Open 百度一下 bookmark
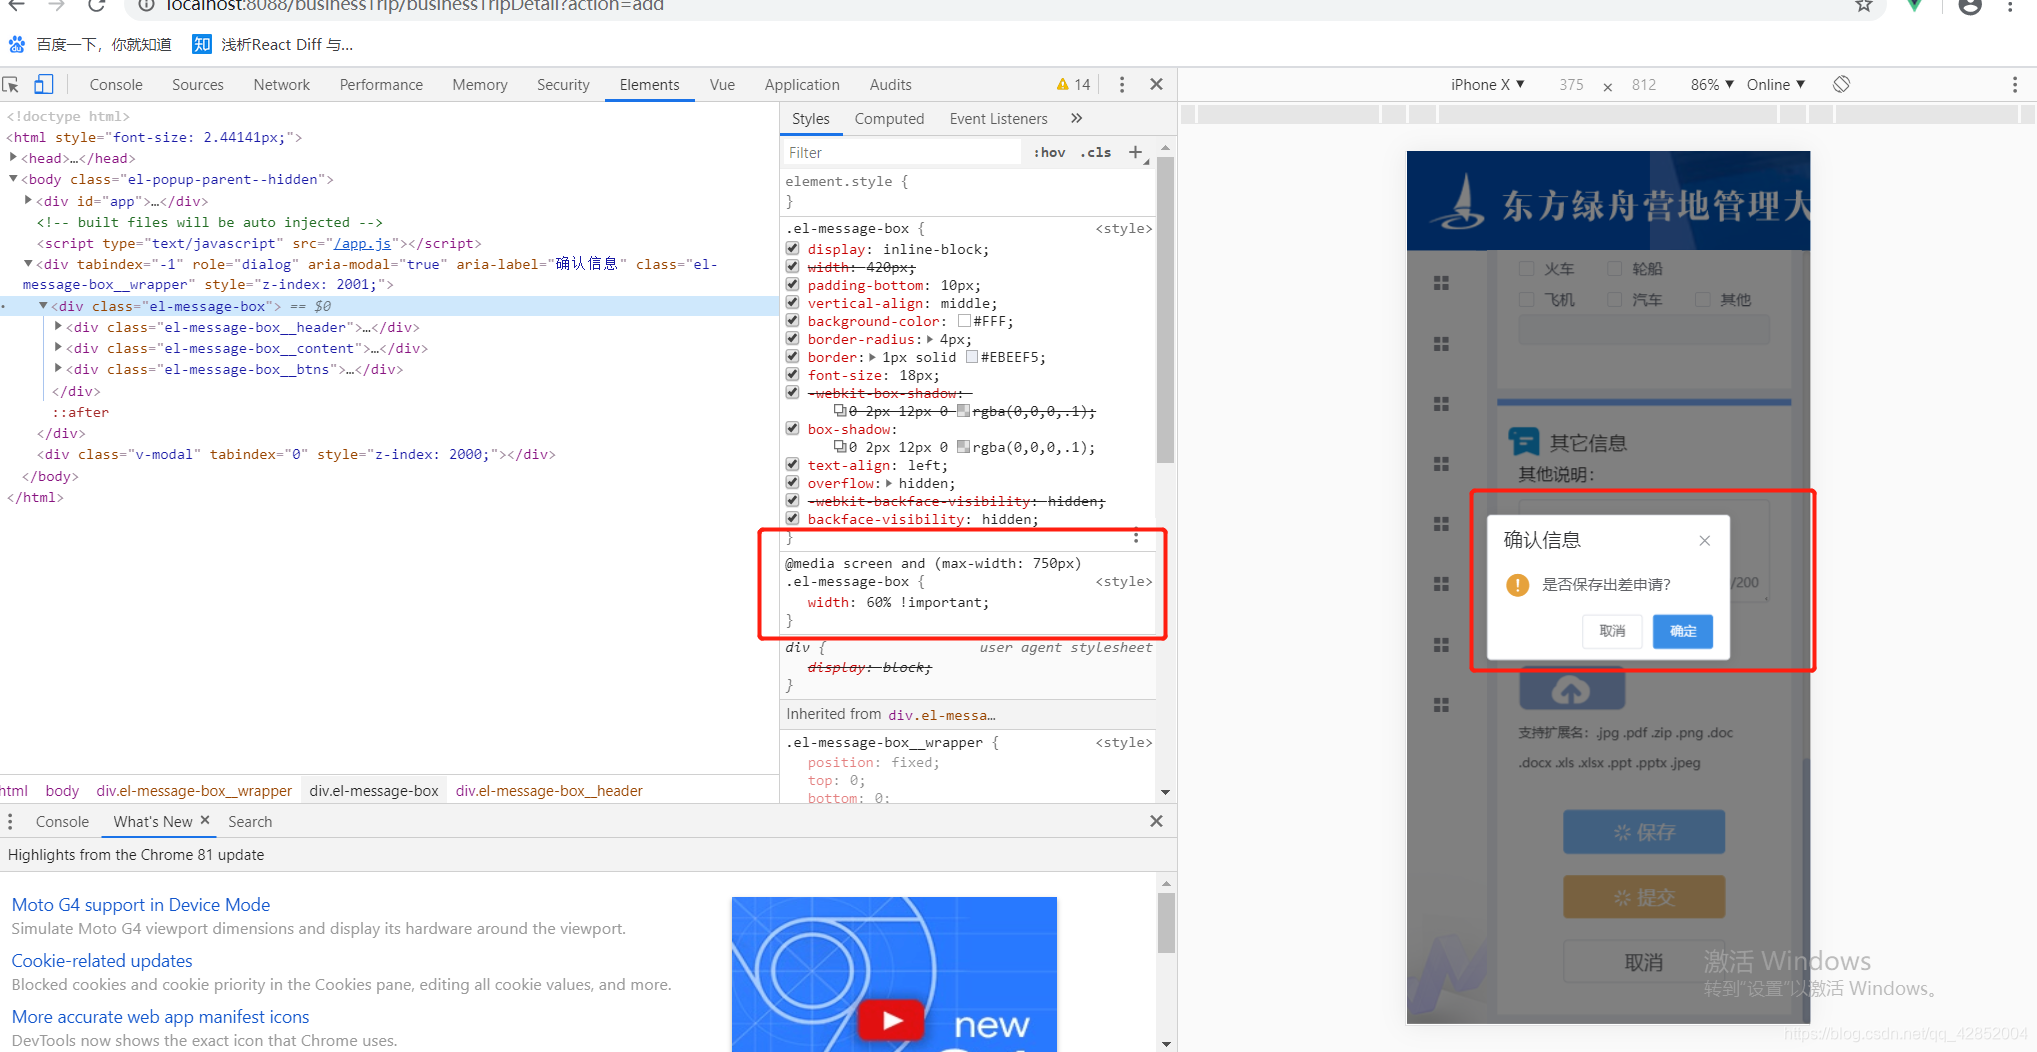The width and height of the screenshot is (2037, 1052). pos(90,45)
